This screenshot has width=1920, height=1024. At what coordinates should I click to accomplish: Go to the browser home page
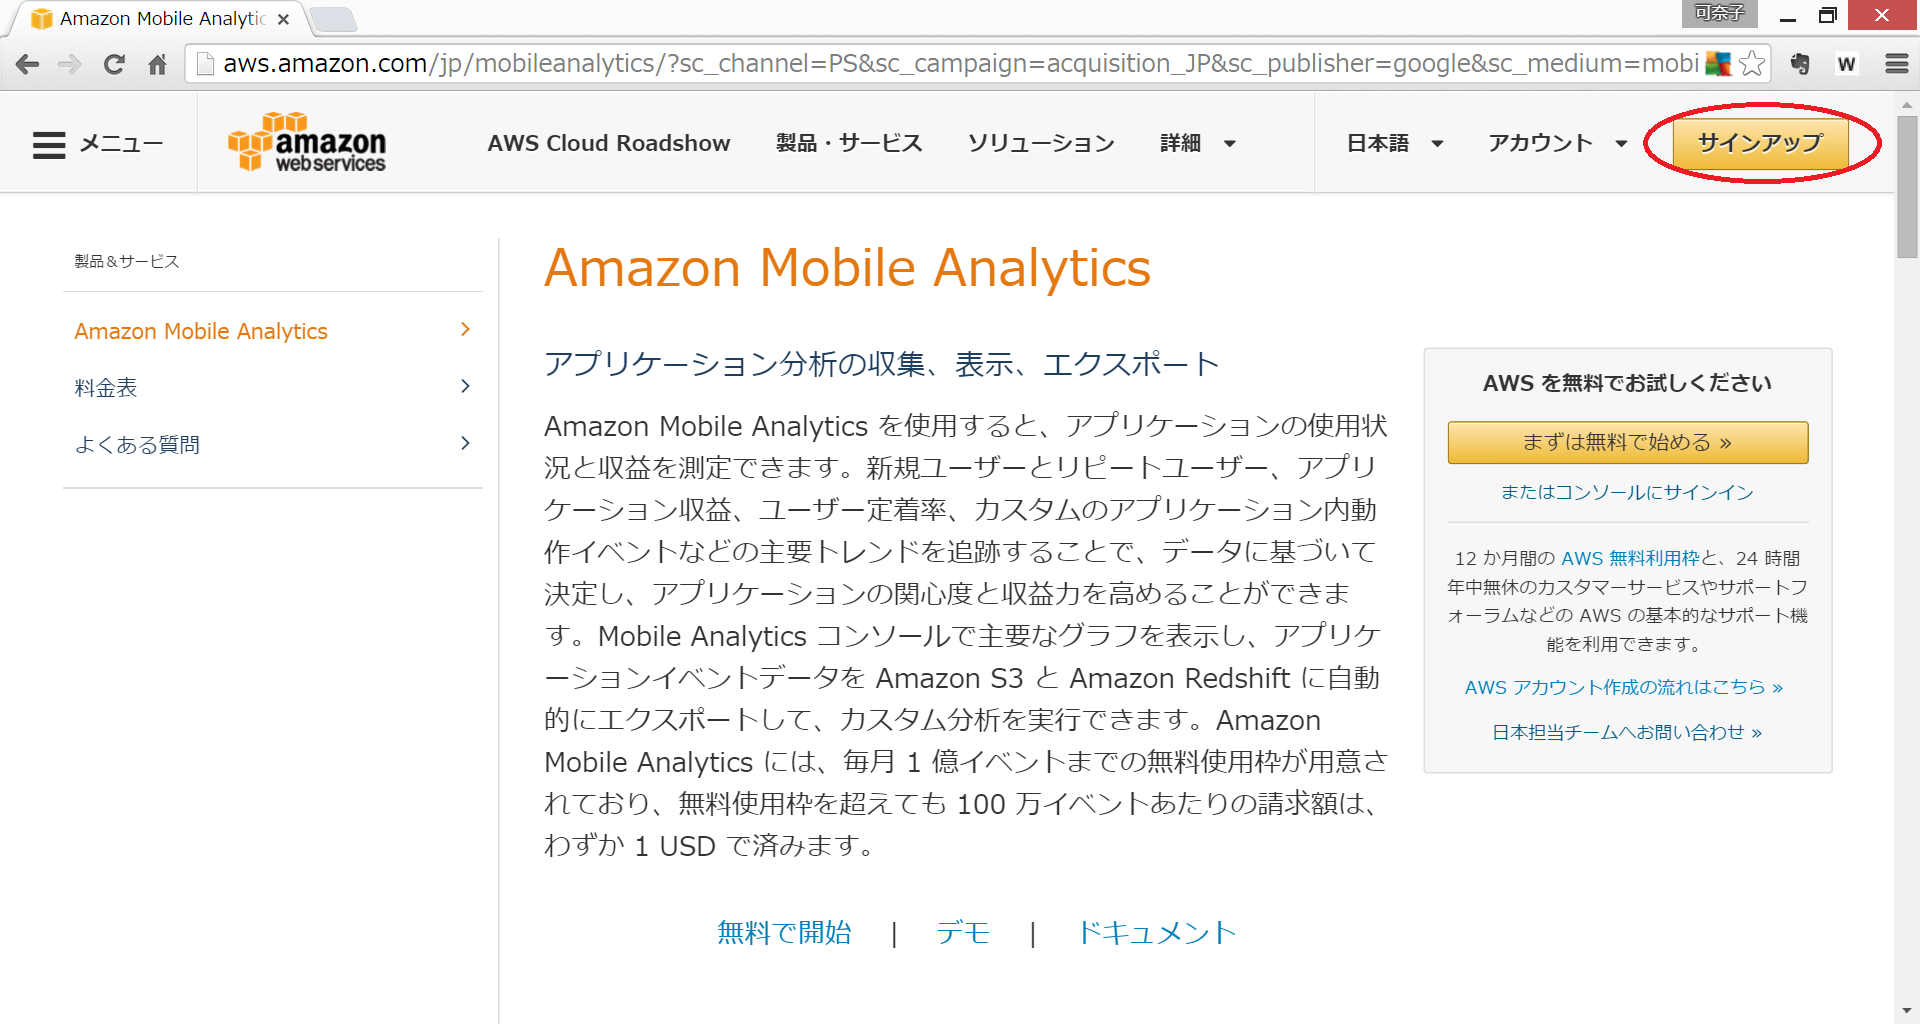pyautogui.click(x=157, y=64)
